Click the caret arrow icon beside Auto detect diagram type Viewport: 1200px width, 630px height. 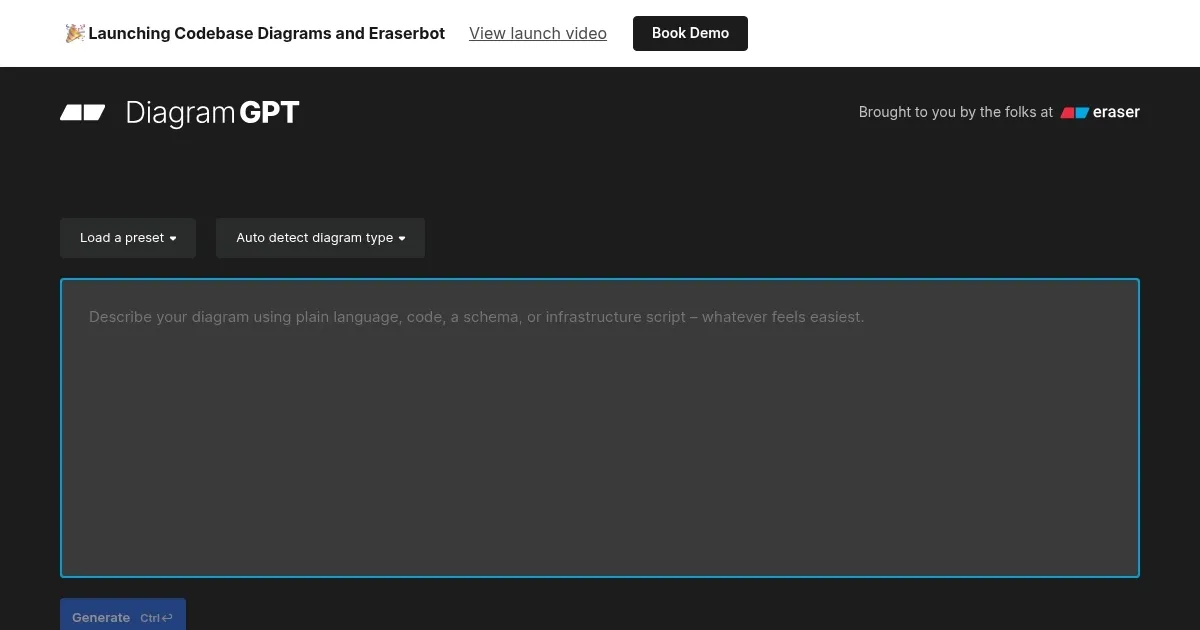[x=402, y=239]
